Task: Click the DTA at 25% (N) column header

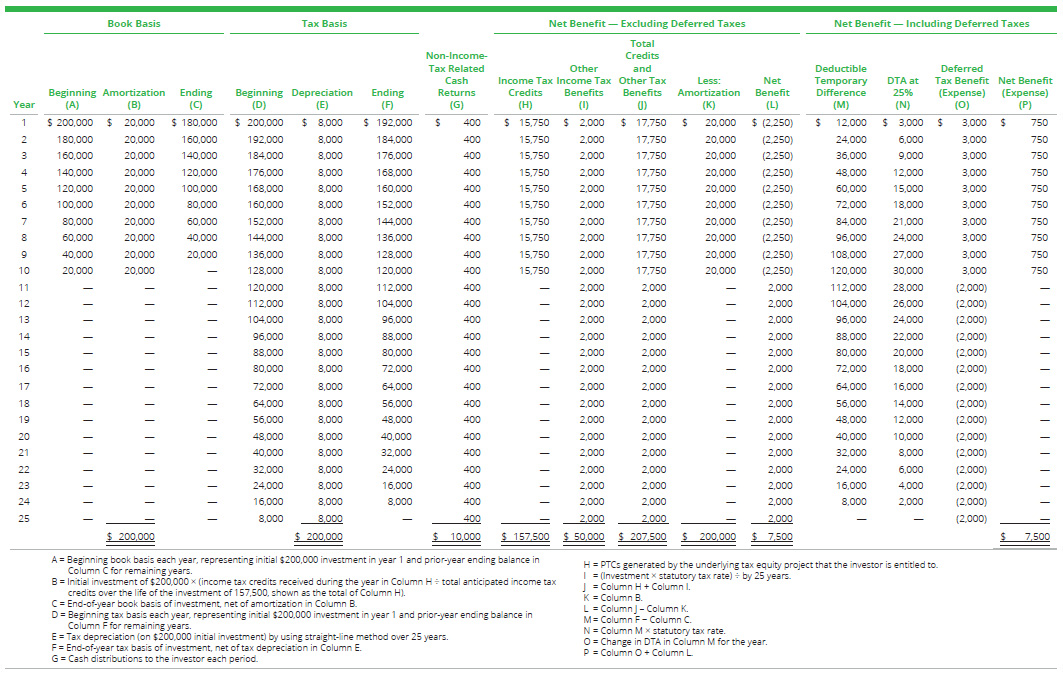Action: click(x=902, y=92)
